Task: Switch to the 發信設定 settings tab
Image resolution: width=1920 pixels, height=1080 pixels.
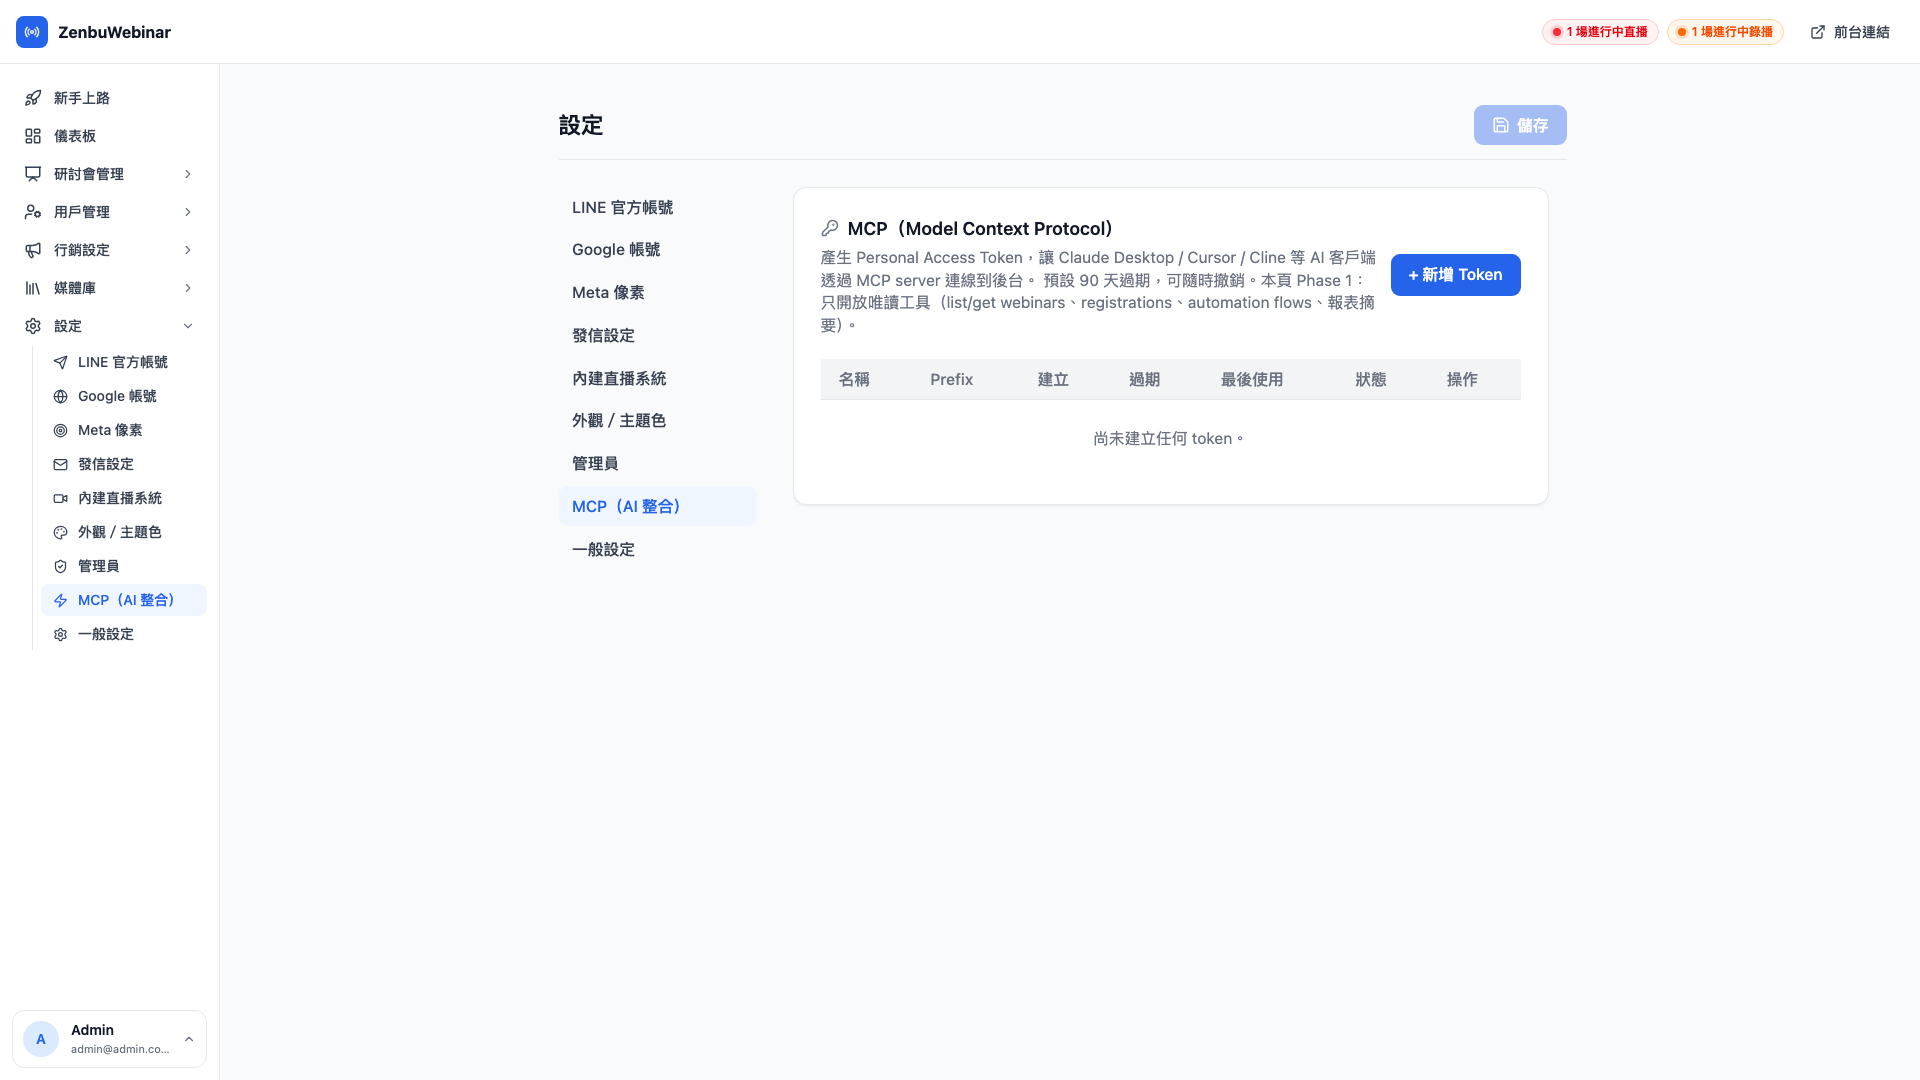Action: [x=658, y=335]
